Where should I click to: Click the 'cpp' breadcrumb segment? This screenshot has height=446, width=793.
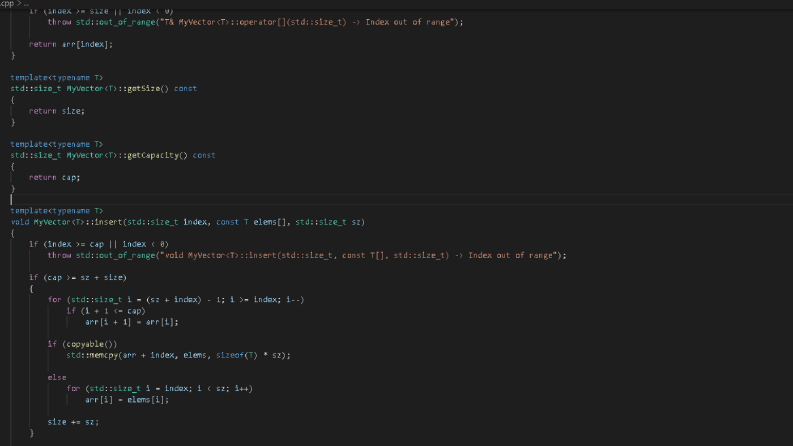click(7, 3)
